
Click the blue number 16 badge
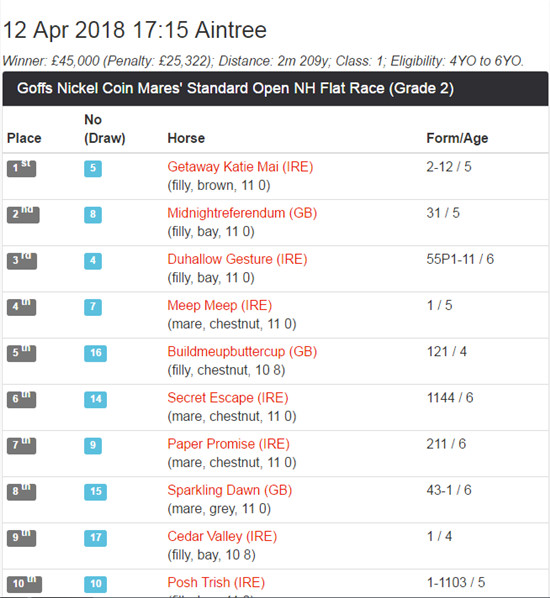[95, 353]
